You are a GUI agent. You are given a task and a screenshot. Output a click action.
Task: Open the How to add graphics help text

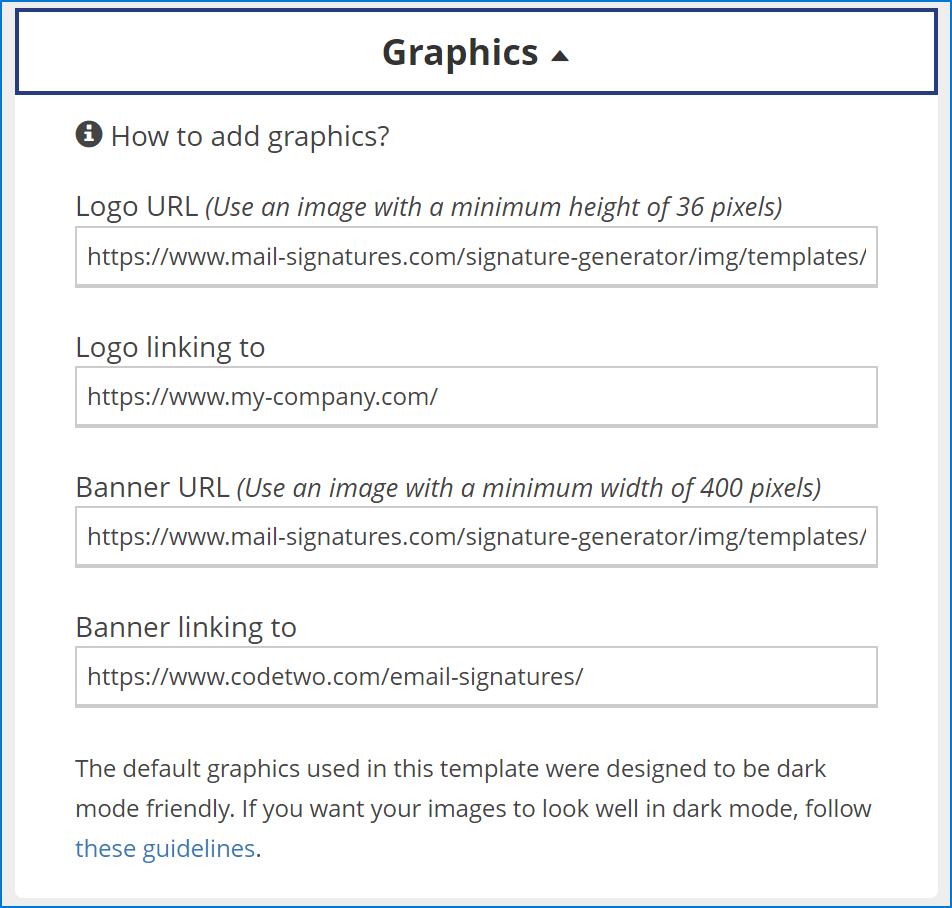(250, 136)
